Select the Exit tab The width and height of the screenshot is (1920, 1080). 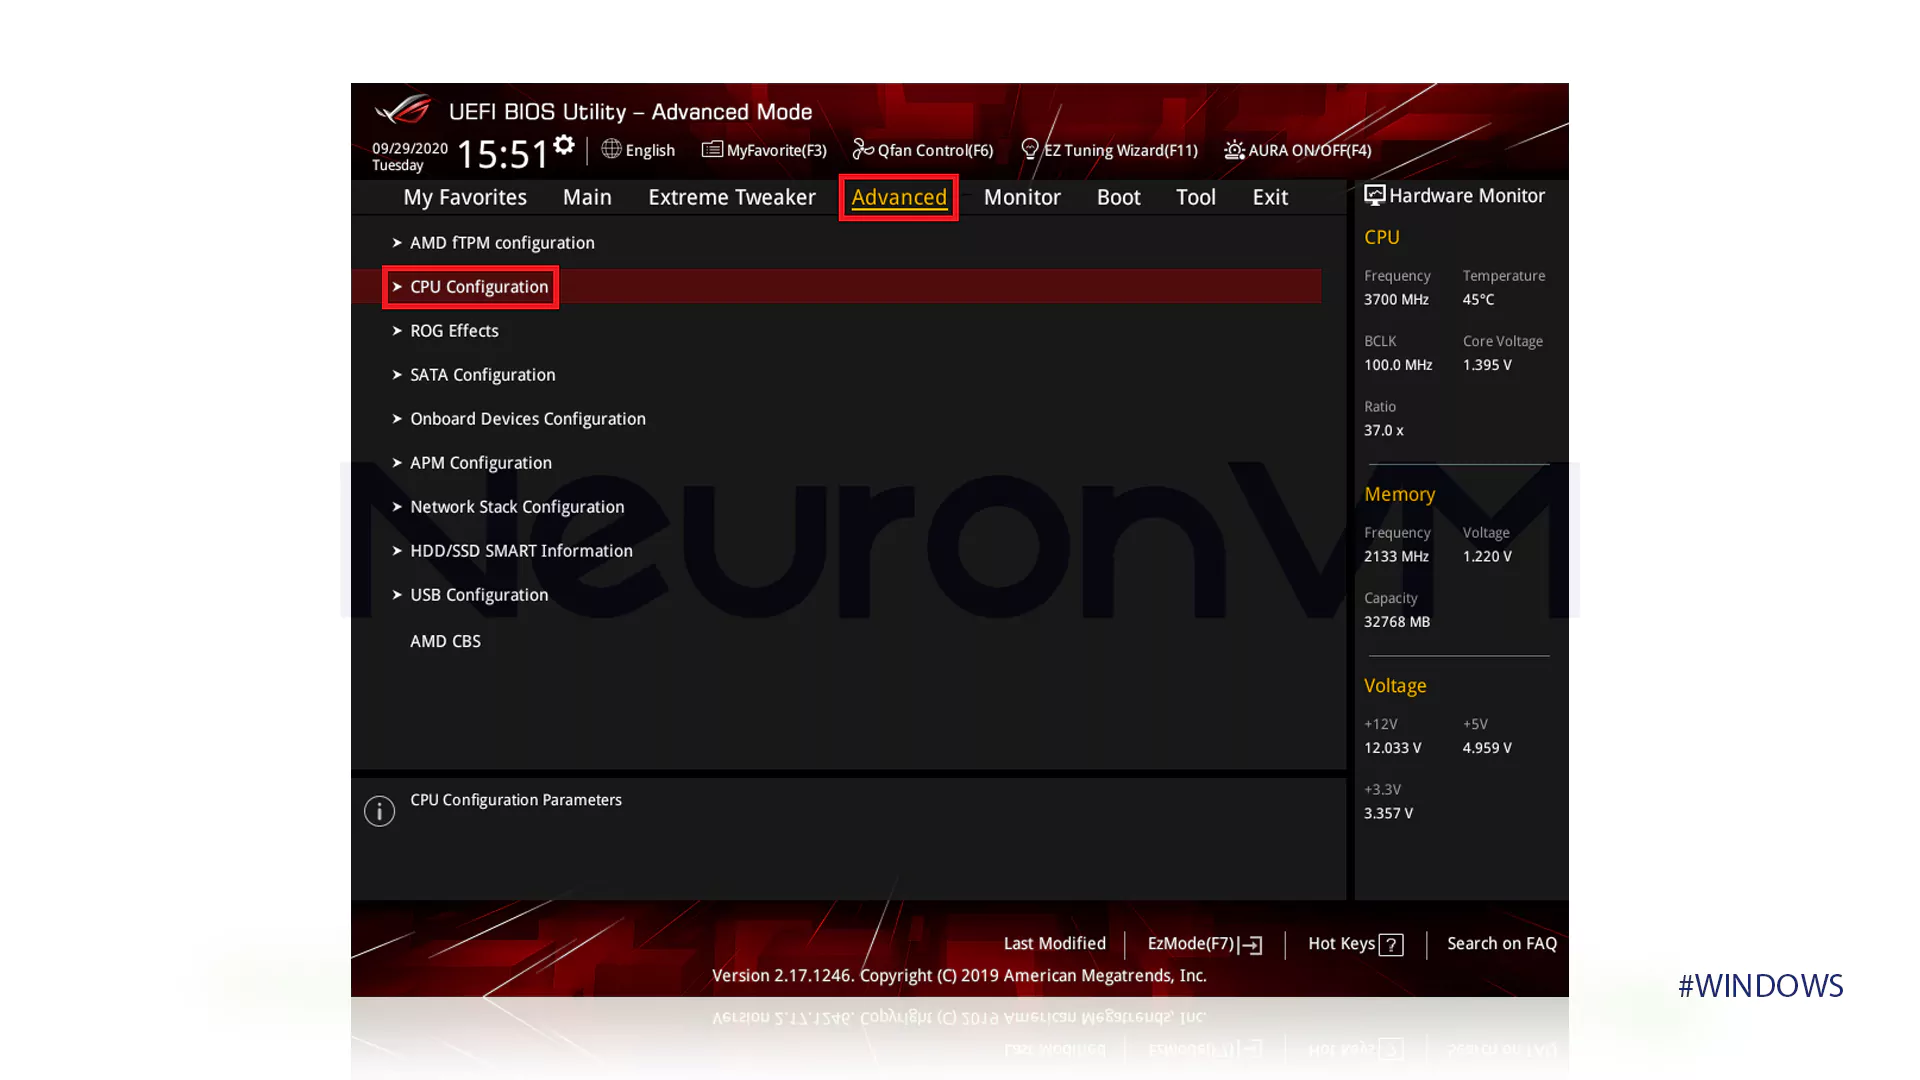click(x=1270, y=197)
